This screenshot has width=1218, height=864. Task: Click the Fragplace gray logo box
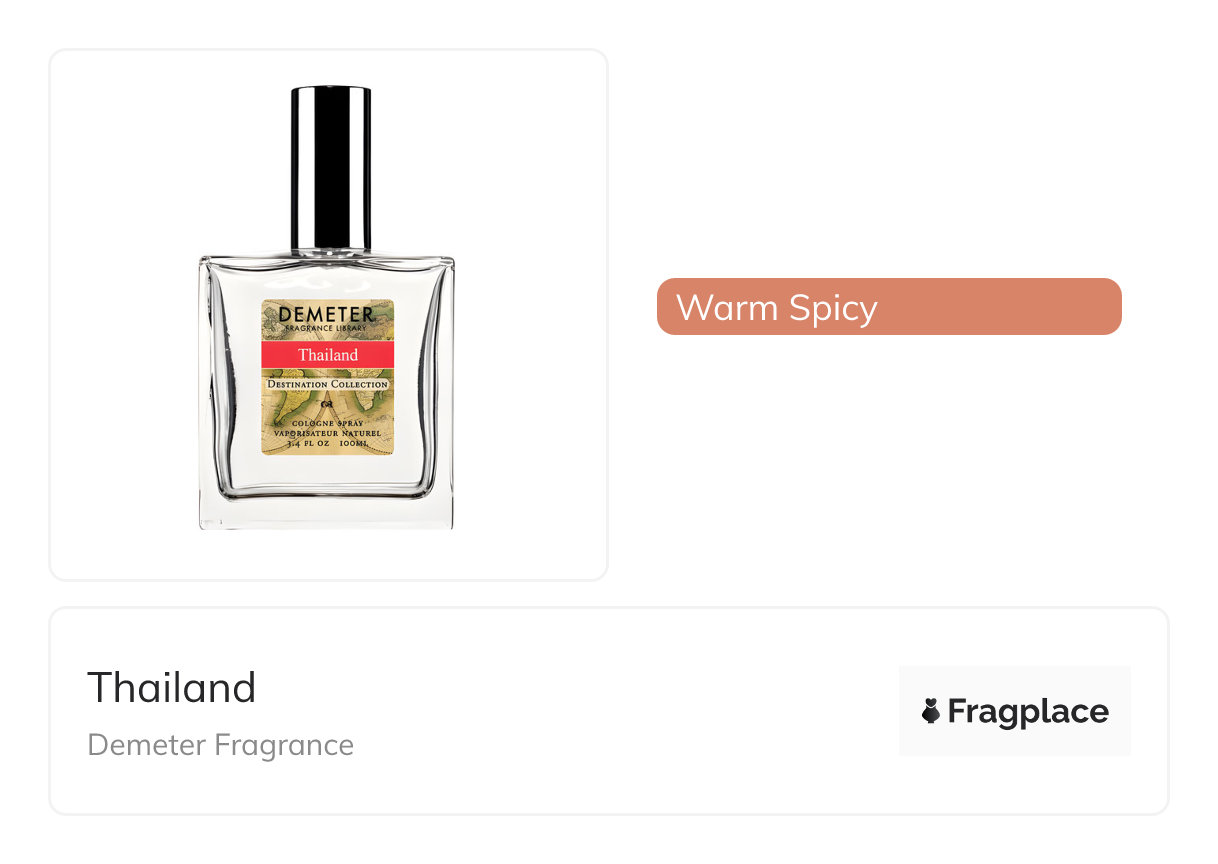(x=1015, y=711)
